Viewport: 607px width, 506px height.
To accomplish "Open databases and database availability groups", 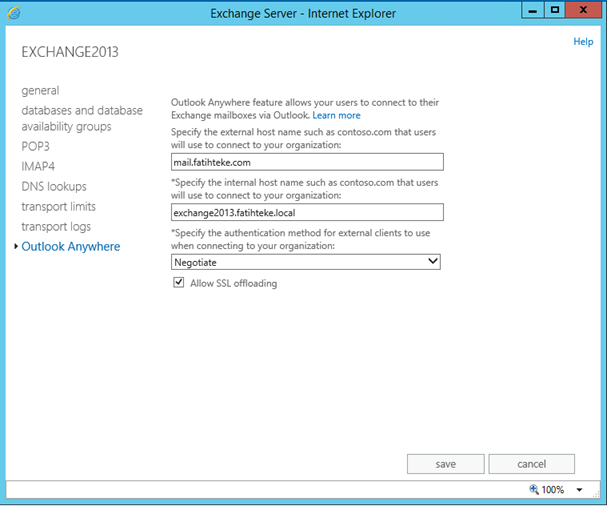I will point(82,118).
